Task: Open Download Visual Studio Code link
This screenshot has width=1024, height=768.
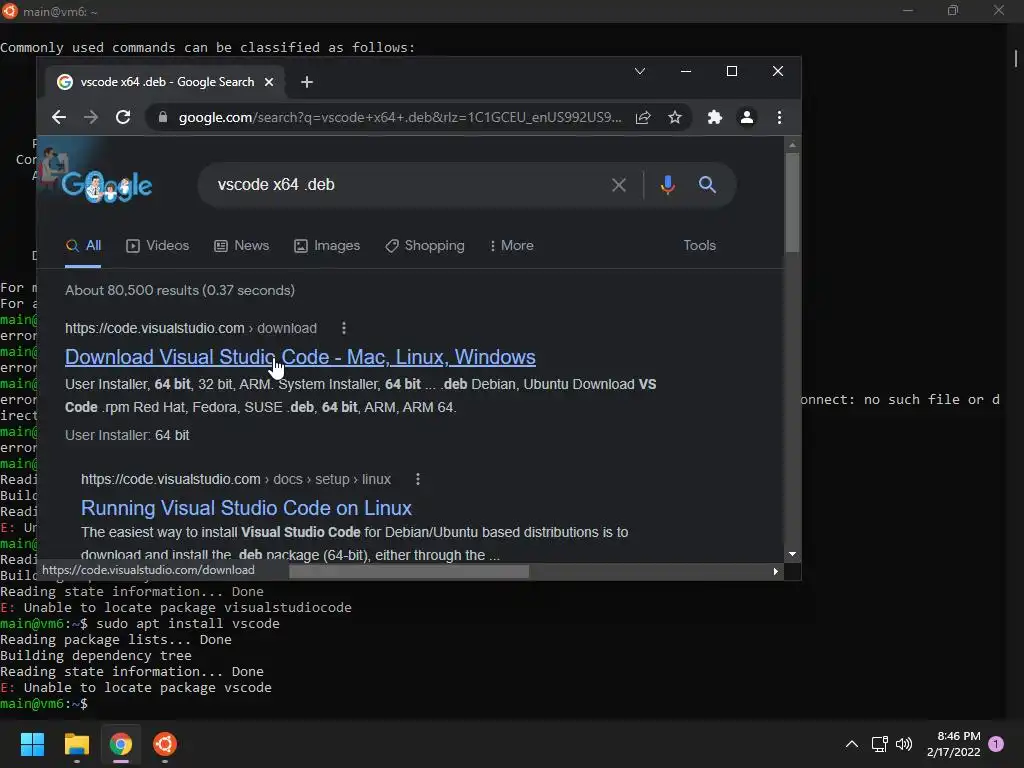Action: coord(300,357)
